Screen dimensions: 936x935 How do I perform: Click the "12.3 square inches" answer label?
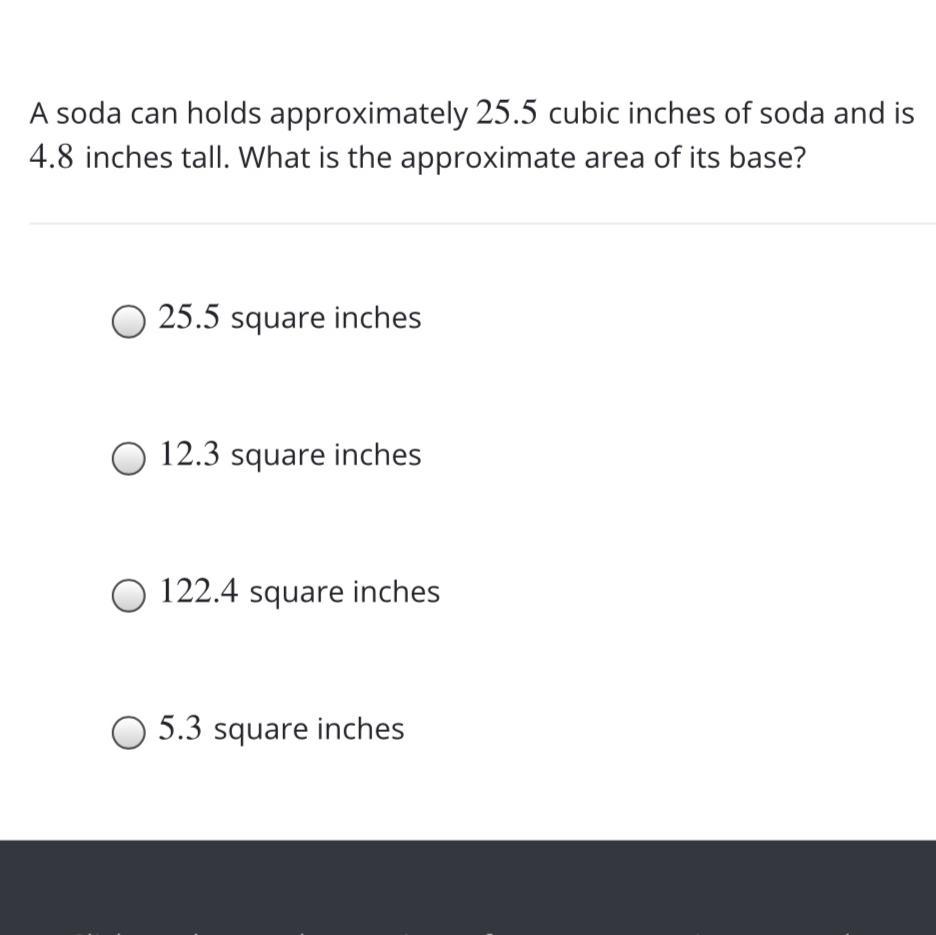[290, 455]
